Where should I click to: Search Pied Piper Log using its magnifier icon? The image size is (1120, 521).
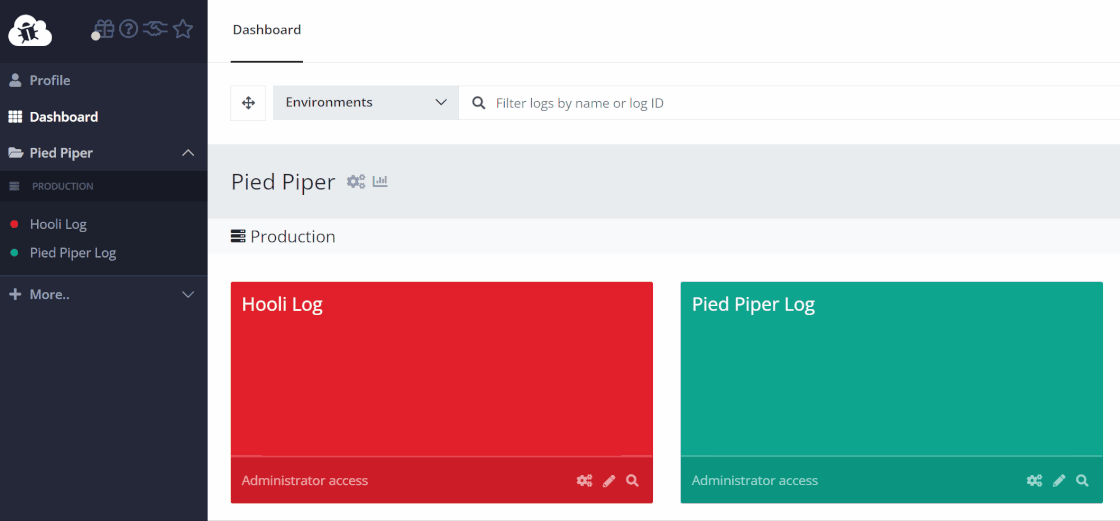[x=1082, y=480]
